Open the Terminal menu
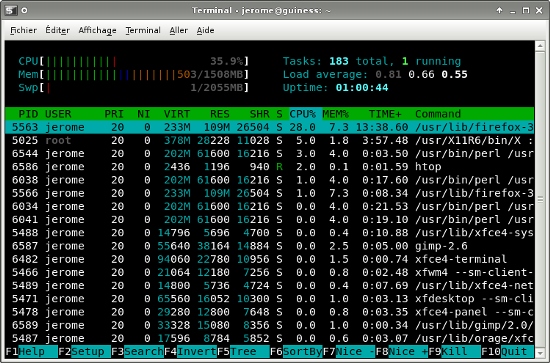Viewport: 550px width, 363px height. click(x=143, y=31)
